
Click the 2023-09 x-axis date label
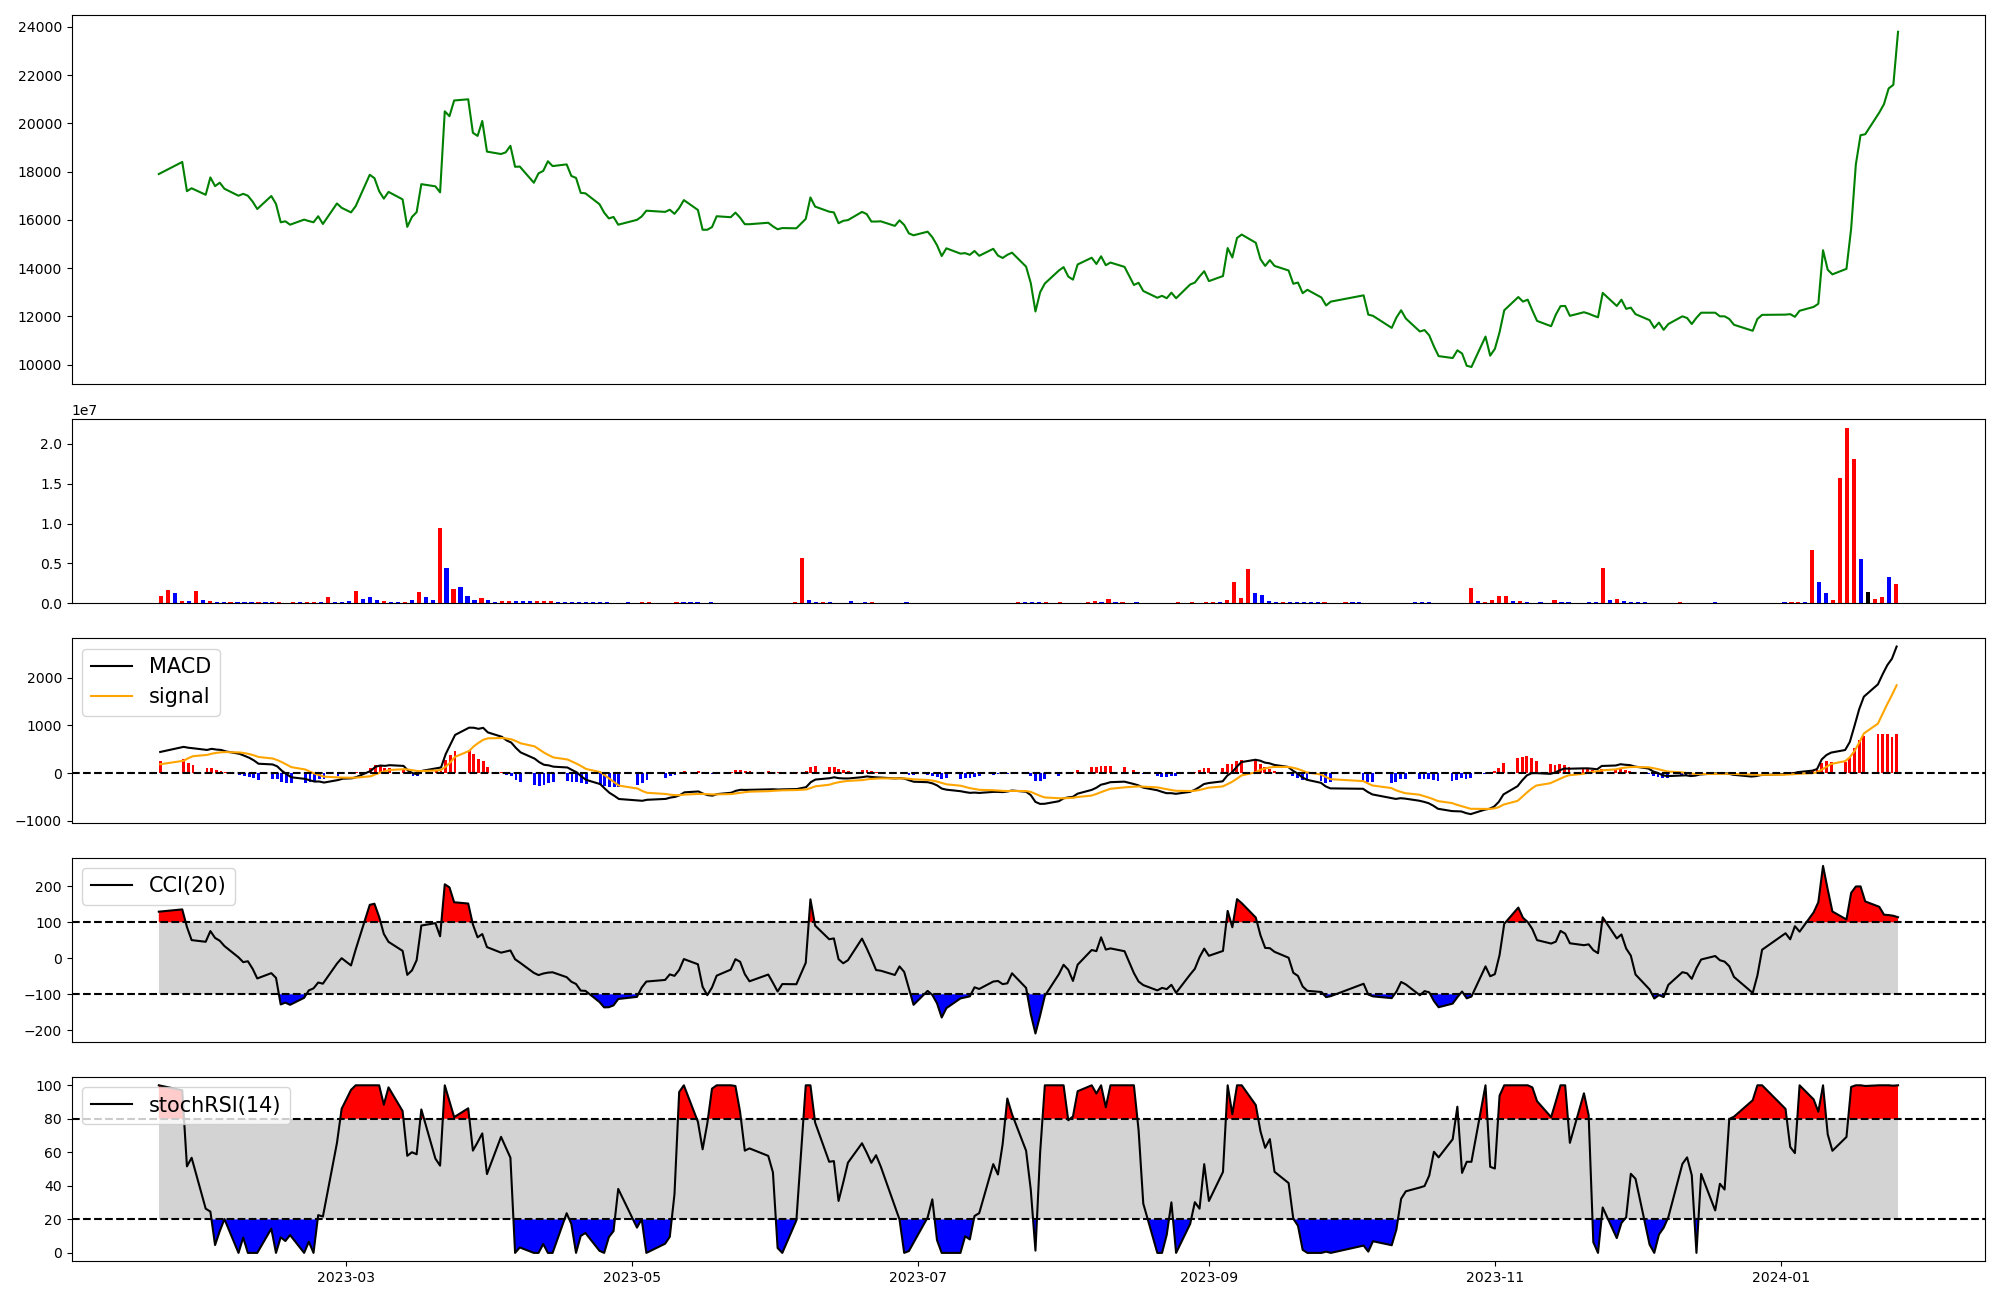click(1209, 1276)
